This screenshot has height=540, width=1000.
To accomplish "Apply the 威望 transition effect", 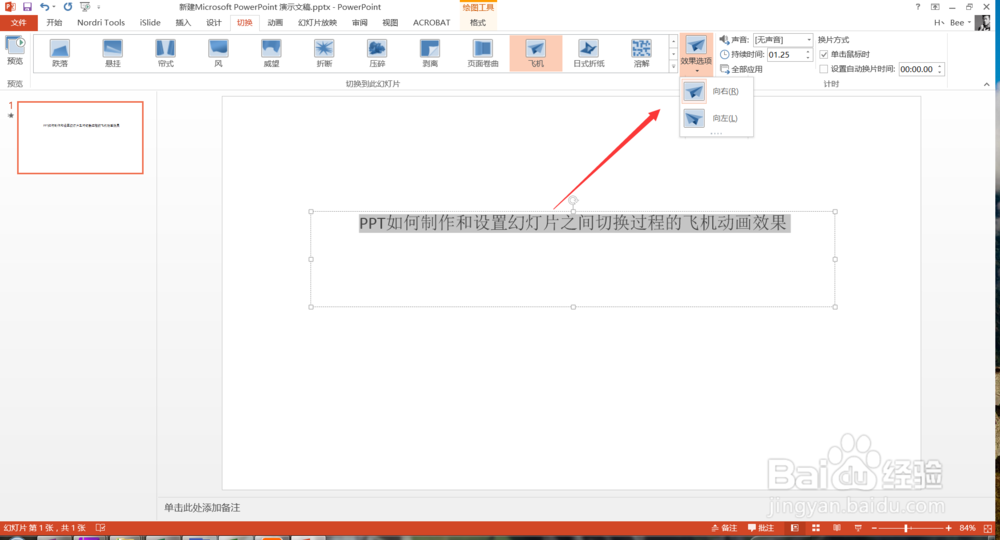I will 271,53.
